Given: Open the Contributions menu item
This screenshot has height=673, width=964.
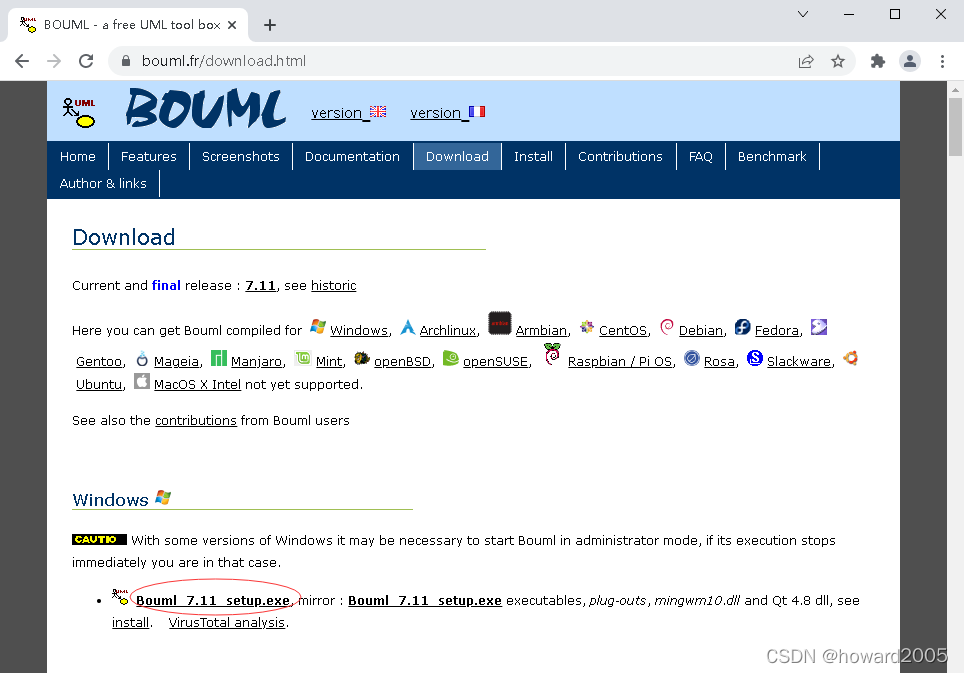Looking at the screenshot, I should pyautogui.click(x=620, y=156).
